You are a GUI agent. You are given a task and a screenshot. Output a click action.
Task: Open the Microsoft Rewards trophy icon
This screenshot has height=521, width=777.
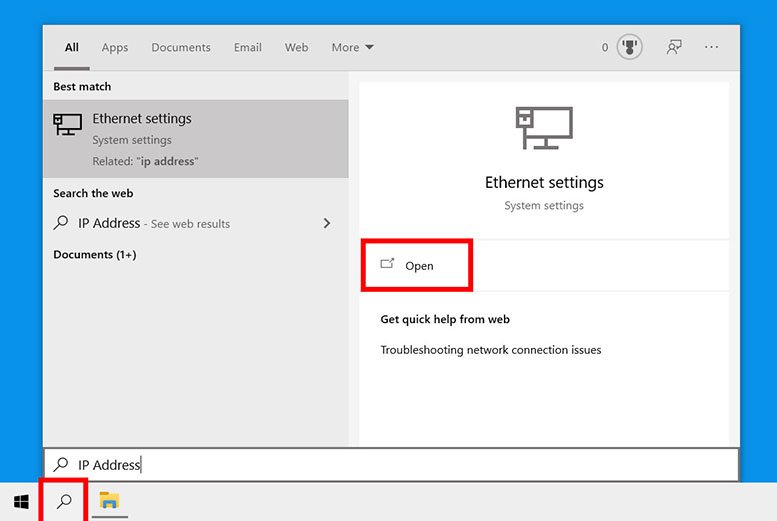(x=629, y=47)
